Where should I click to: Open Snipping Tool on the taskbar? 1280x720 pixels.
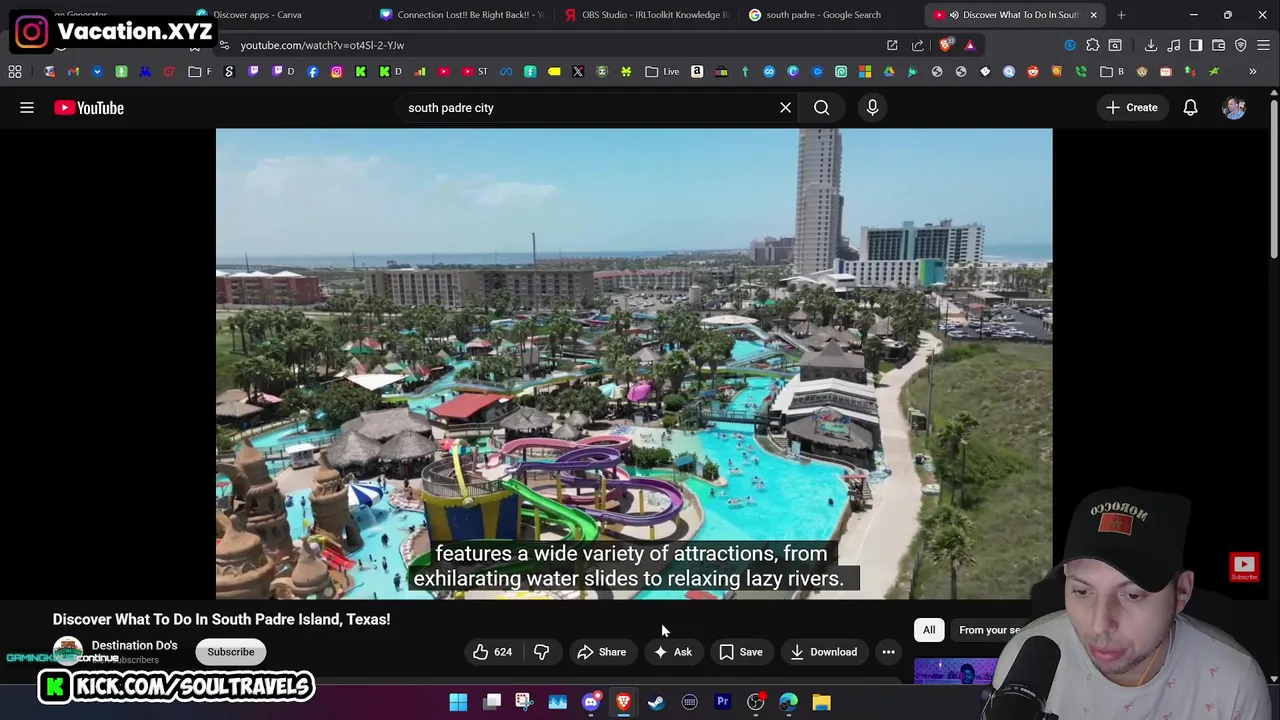pyautogui.click(x=524, y=702)
